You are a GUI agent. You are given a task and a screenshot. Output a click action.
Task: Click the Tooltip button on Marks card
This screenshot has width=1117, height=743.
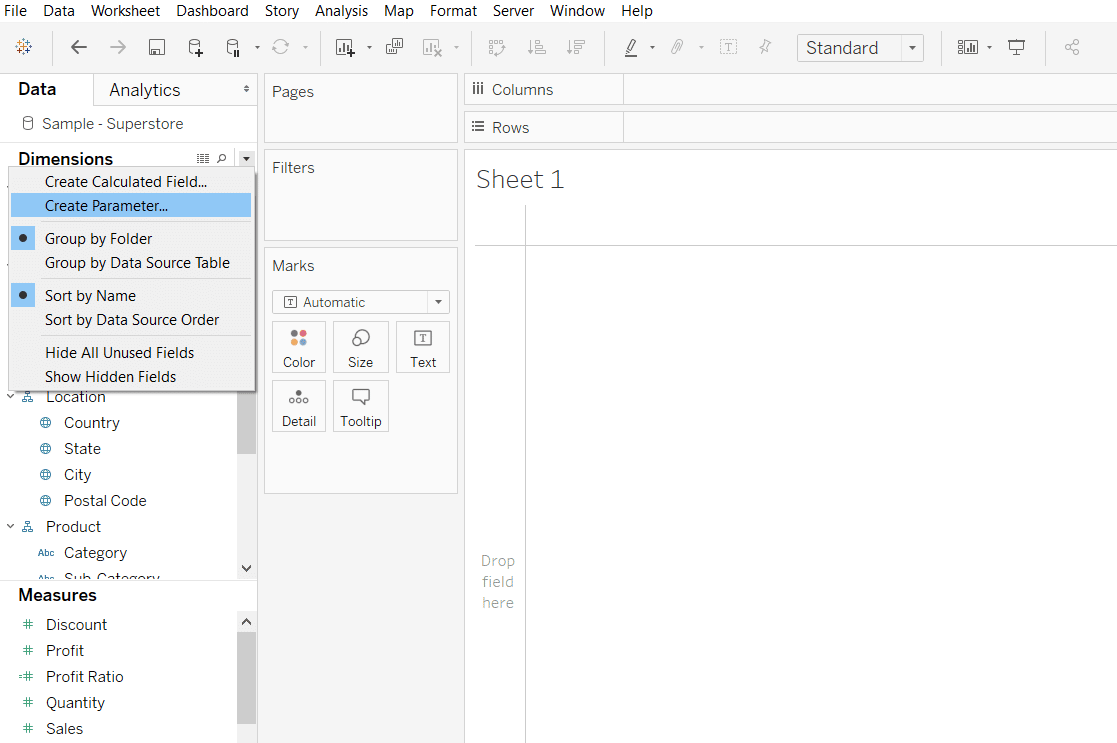coord(360,406)
